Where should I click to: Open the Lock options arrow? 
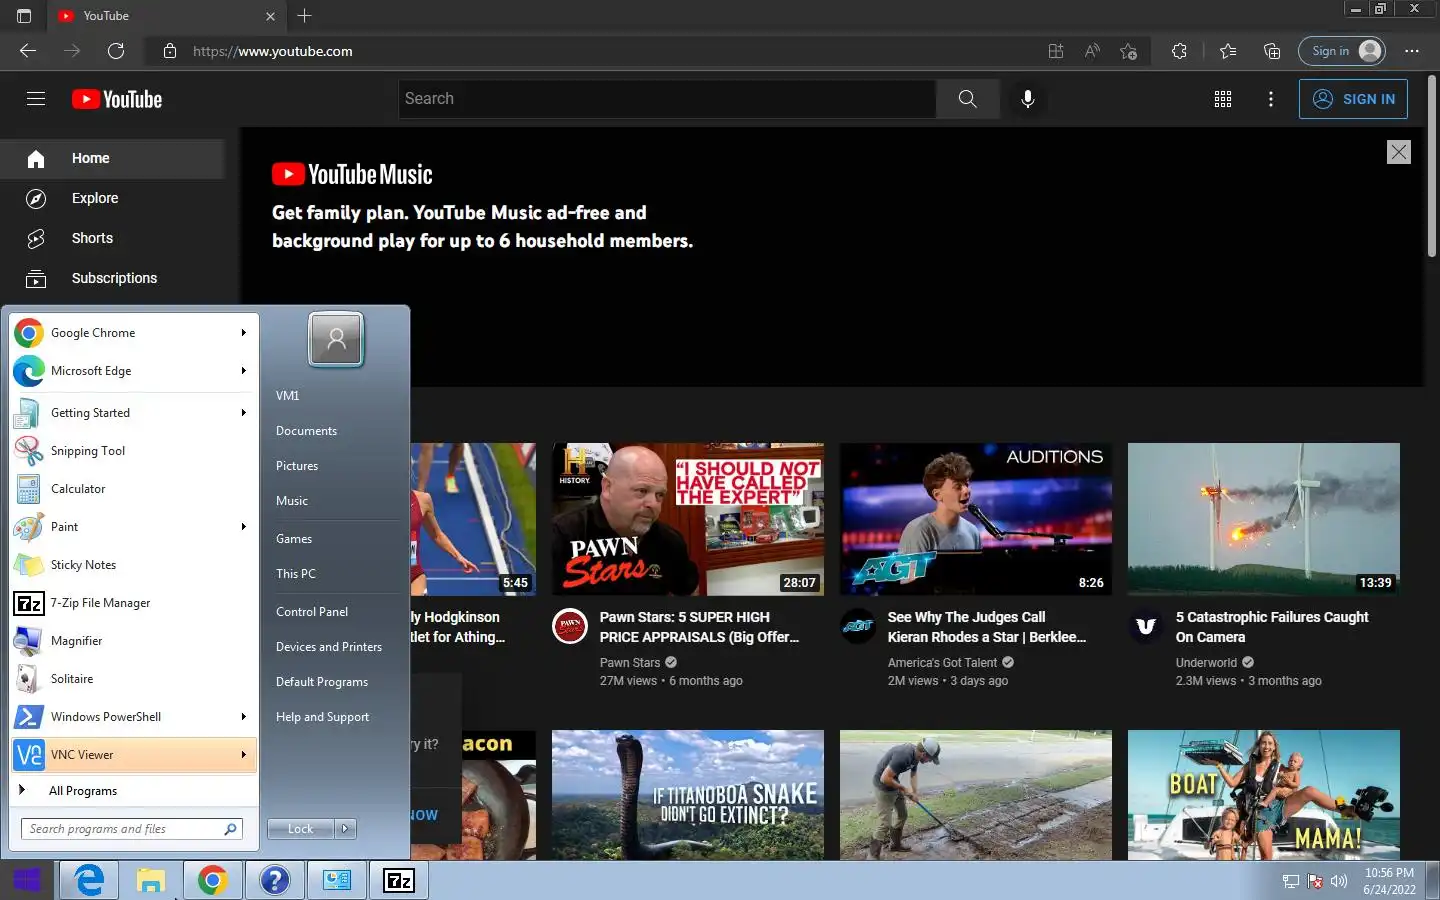point(345,829)
